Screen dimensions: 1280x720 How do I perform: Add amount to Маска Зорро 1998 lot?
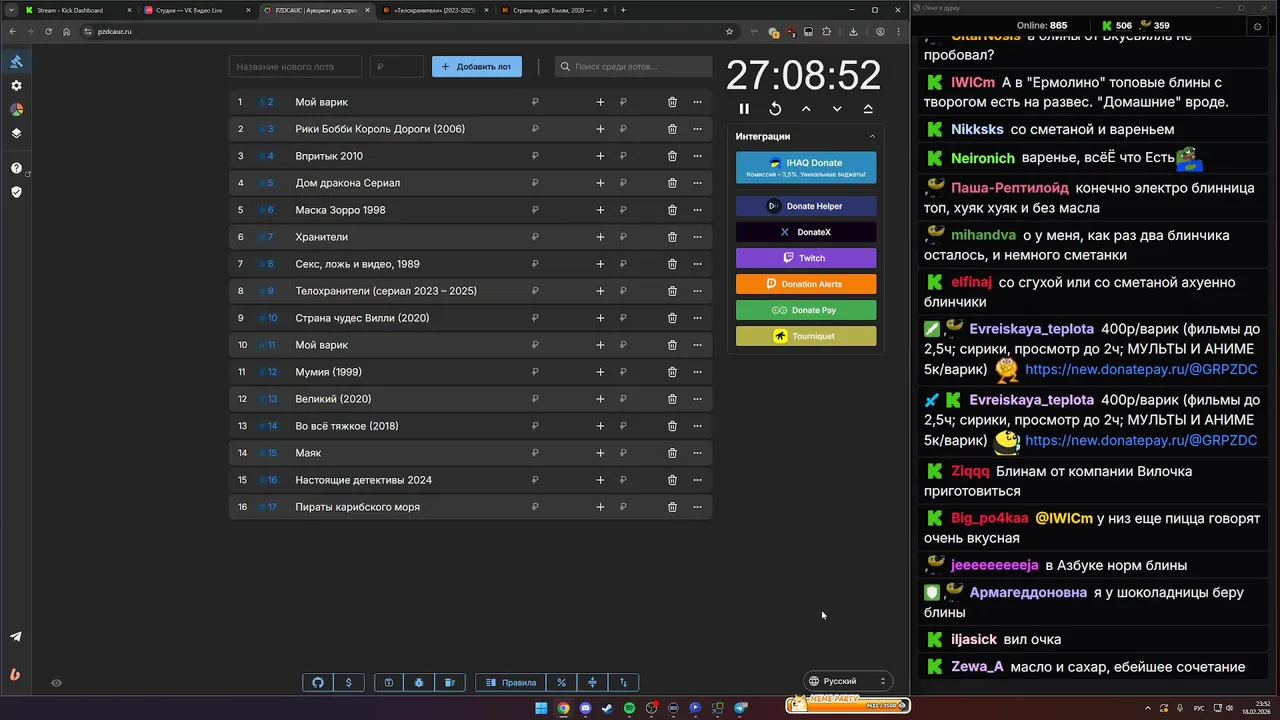click(600, 210)
